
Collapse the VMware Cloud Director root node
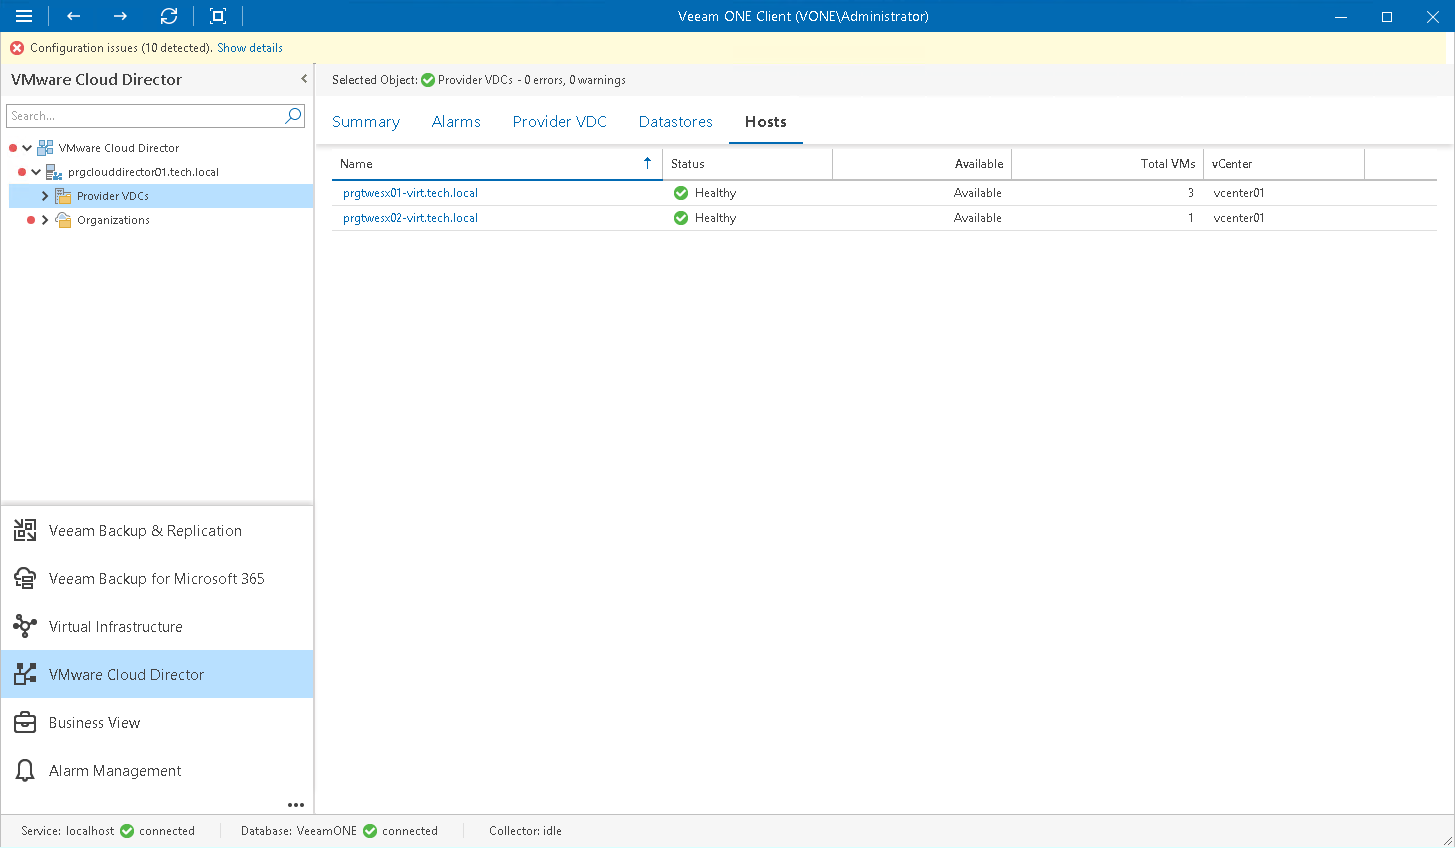click(x=27, y=148)
